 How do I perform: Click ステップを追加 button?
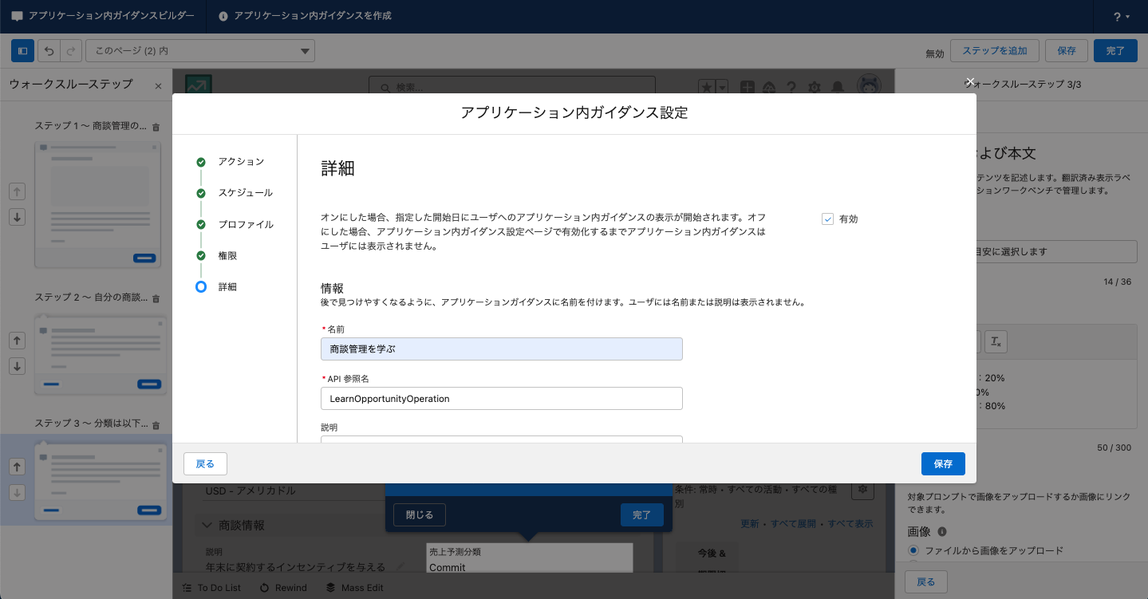(x=995, y=51)
